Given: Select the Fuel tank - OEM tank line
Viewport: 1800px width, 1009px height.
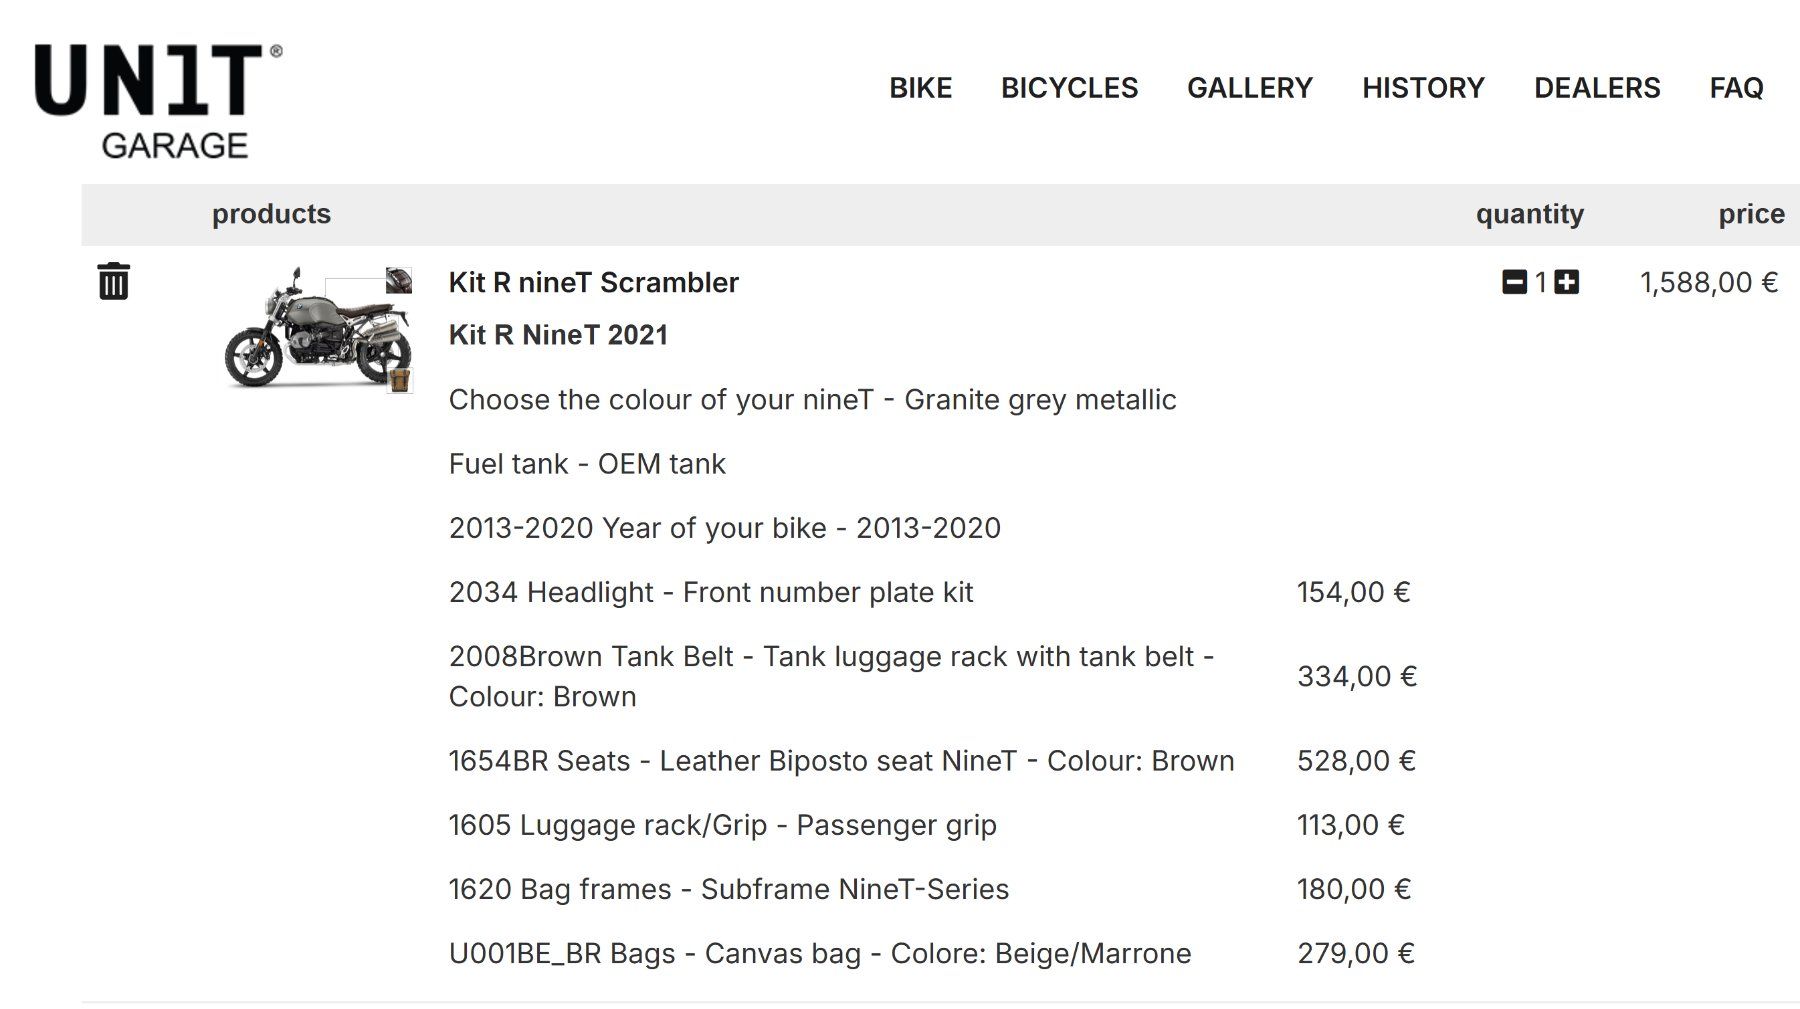Looking at the screenshot, I should [587, 464].
